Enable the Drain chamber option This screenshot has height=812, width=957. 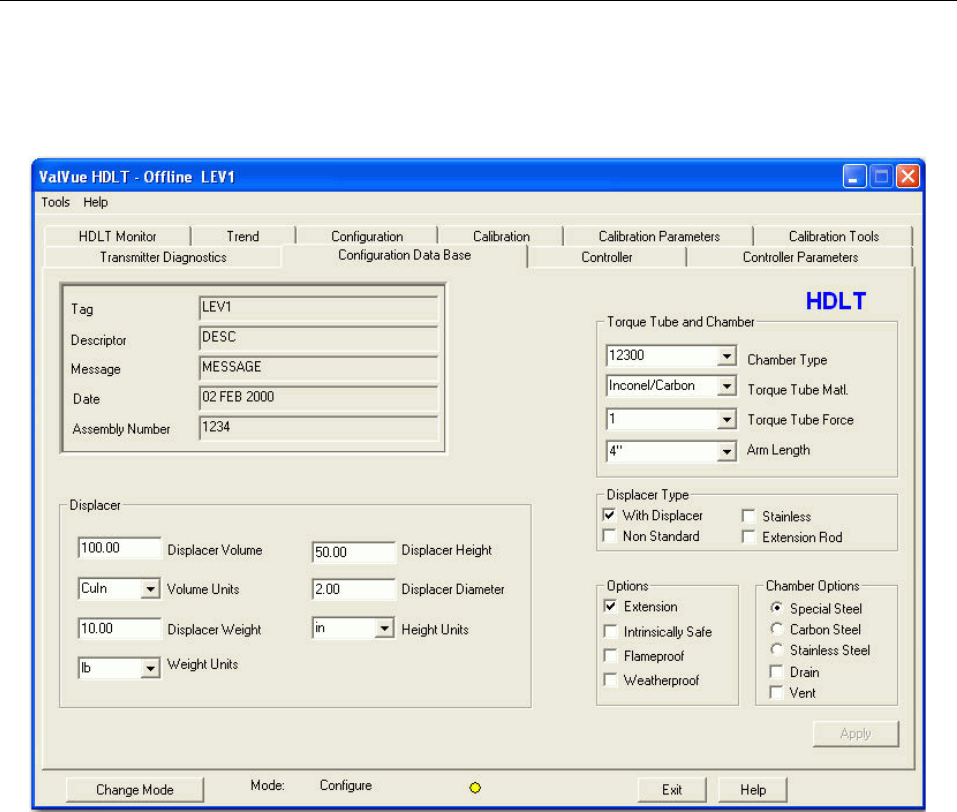[x=776, y=672]
